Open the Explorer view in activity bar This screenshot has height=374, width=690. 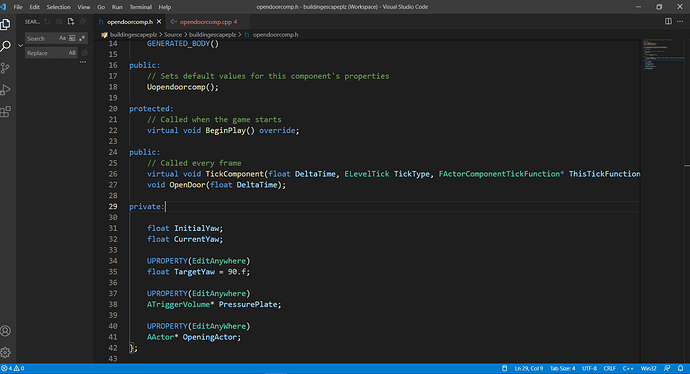pyautogui.click(x=6, y=24)
